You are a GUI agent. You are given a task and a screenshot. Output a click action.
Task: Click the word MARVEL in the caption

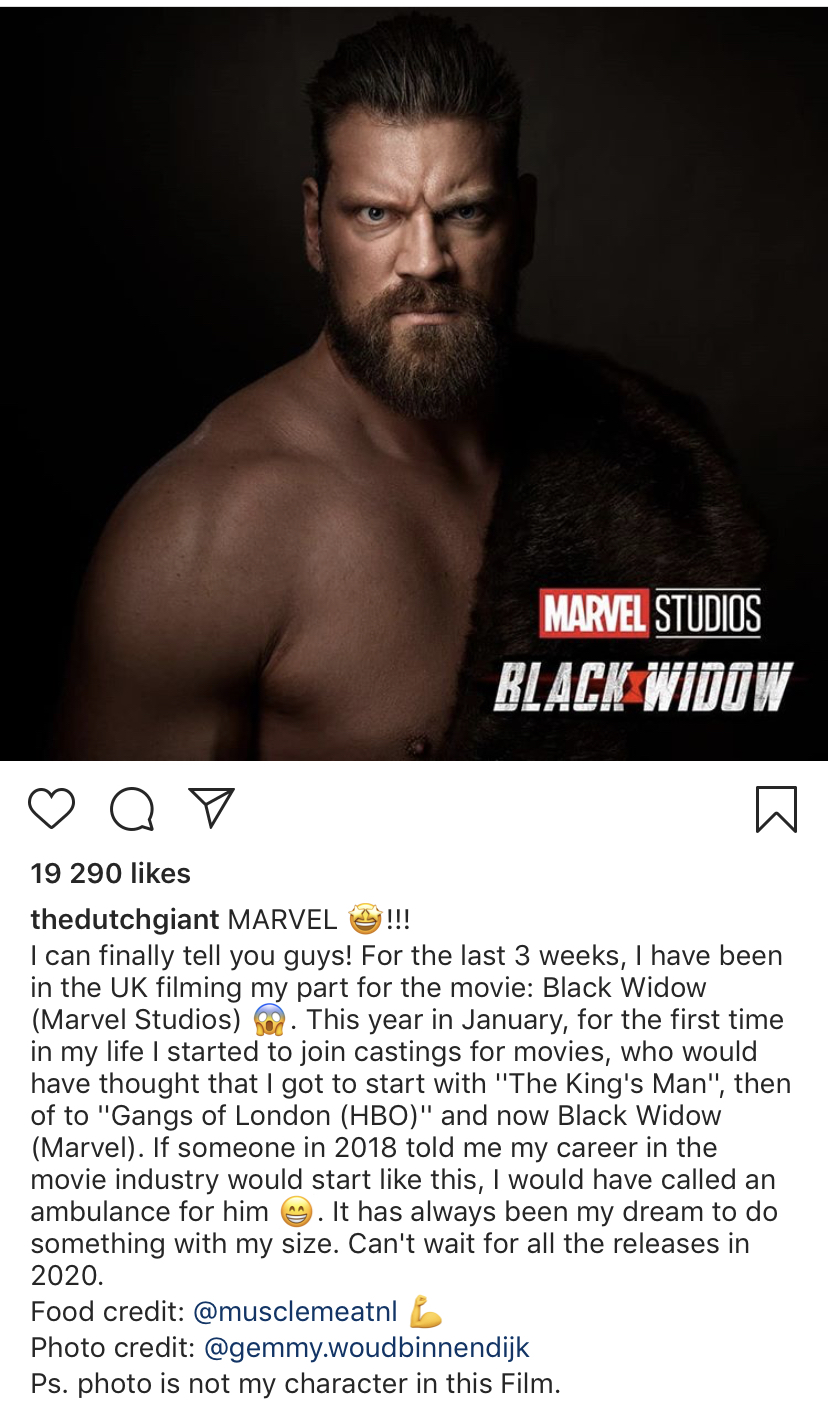pyautogui.click(x=283, y=919)
